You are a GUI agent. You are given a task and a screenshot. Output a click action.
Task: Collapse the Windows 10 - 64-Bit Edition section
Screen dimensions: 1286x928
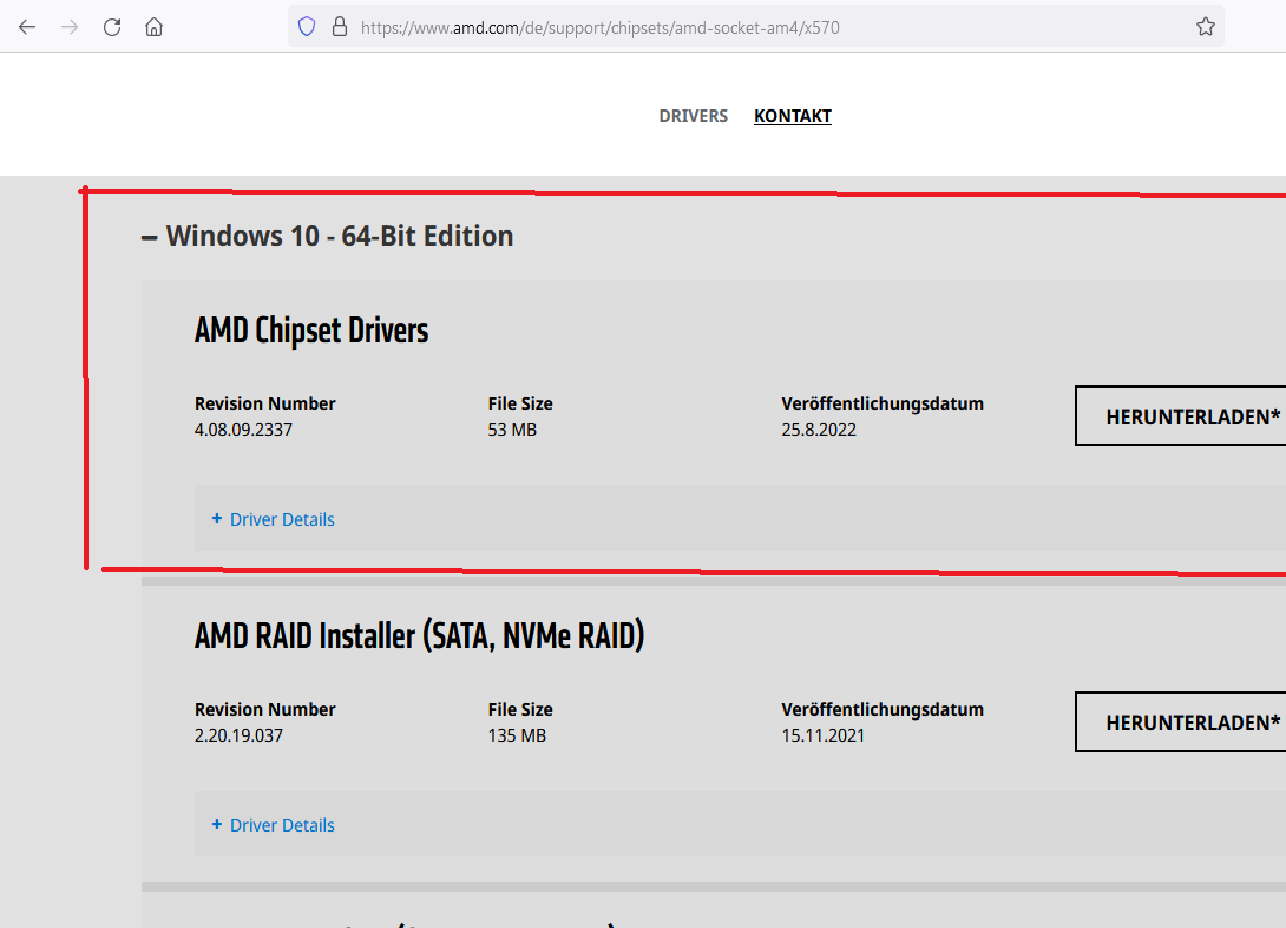click(x=328, y=236)
